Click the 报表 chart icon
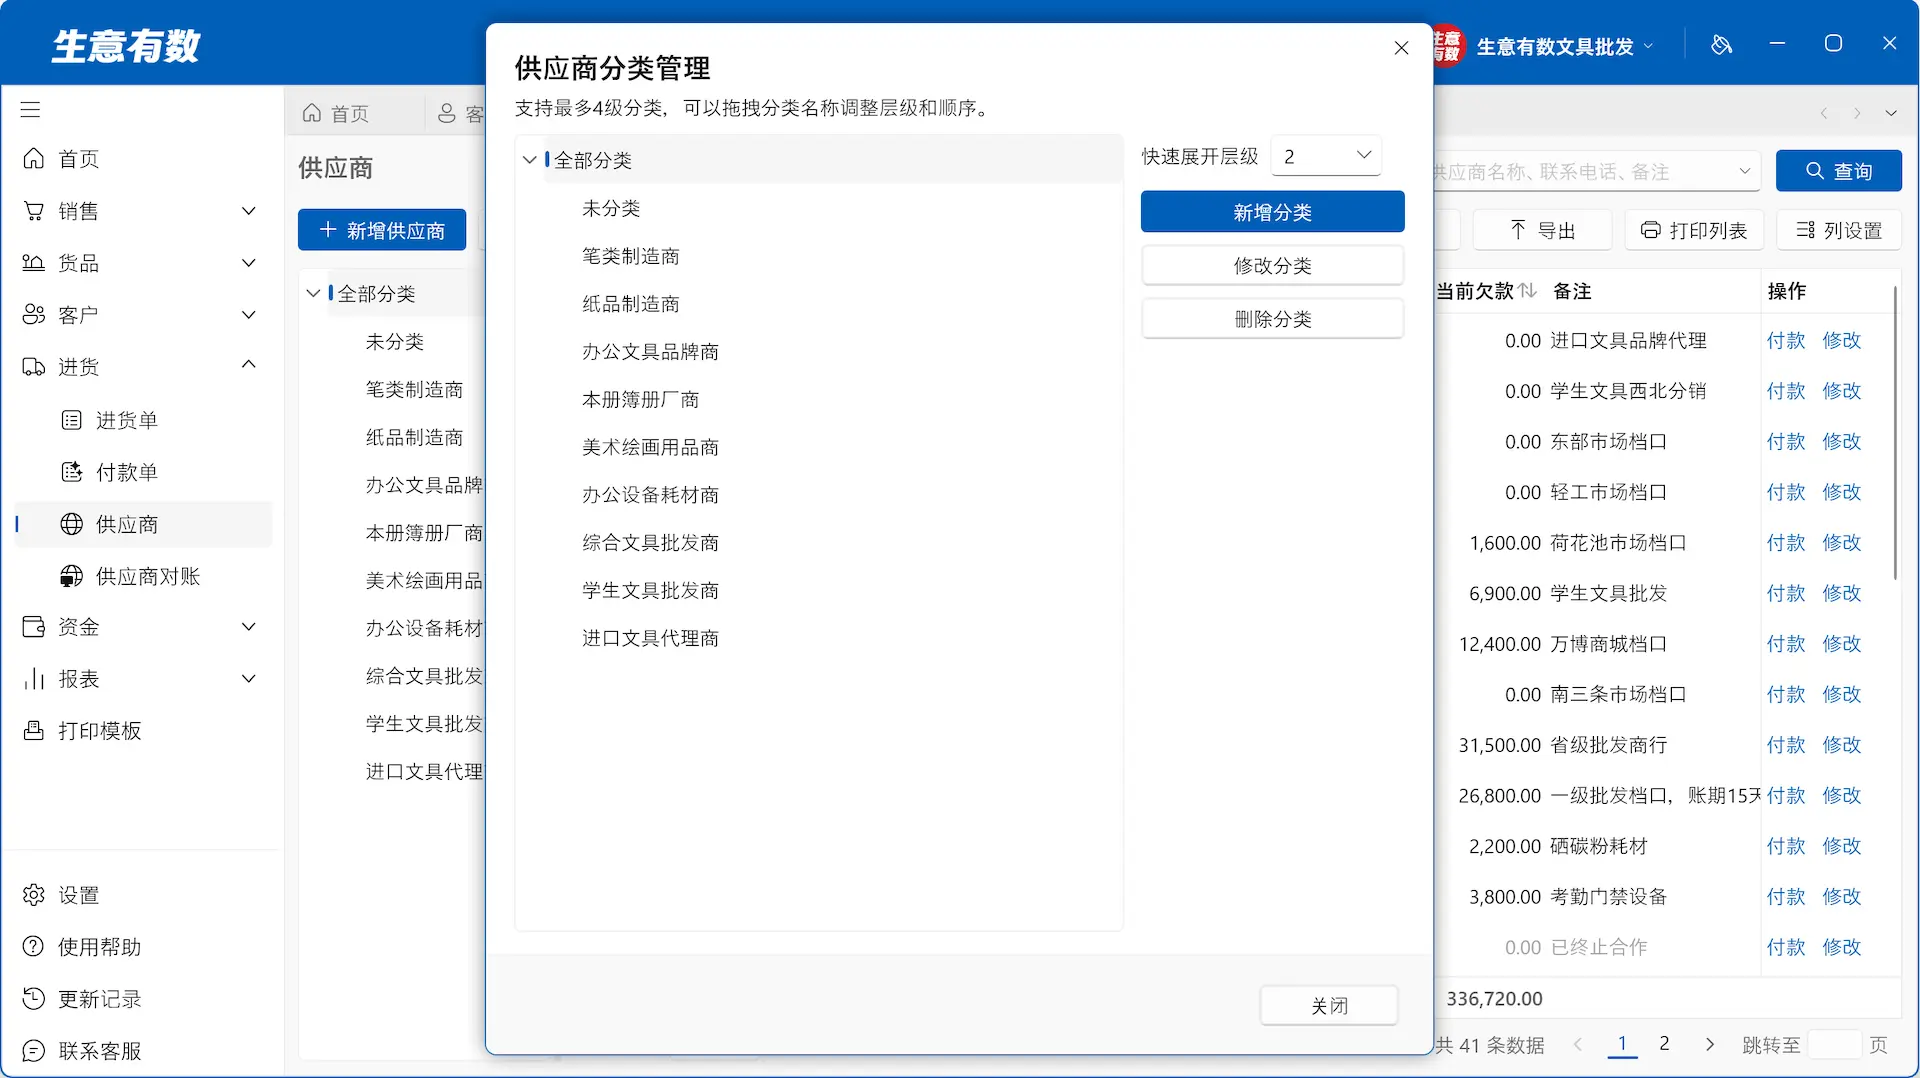Viewport: 1920px width, 1078px height. click(33, 679)
